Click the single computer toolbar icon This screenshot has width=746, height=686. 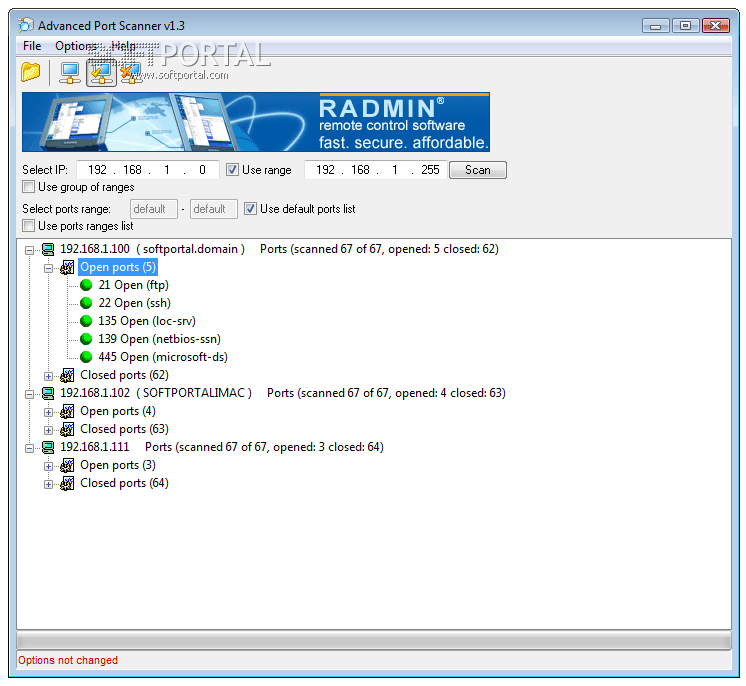[70, 73]
